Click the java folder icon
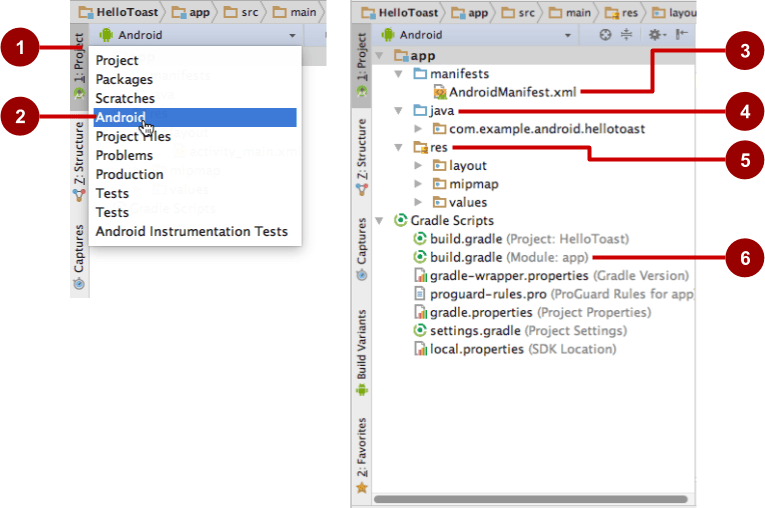 point(420,111)
